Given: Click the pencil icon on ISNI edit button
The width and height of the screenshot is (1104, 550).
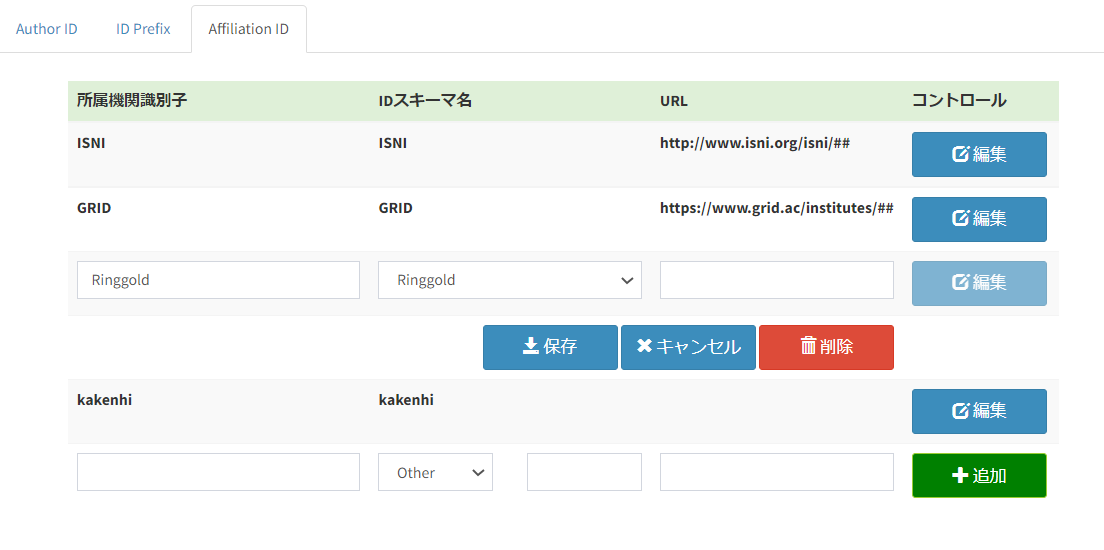Looking at the screenshot, I should [x=960, y=155].
